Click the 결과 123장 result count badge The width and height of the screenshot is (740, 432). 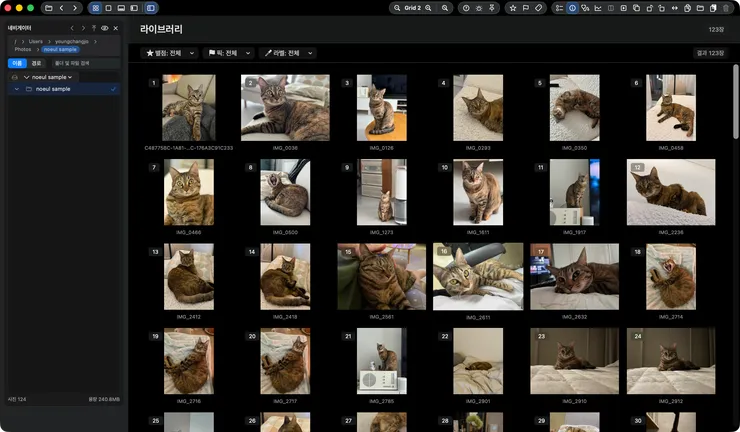[710, 53]
